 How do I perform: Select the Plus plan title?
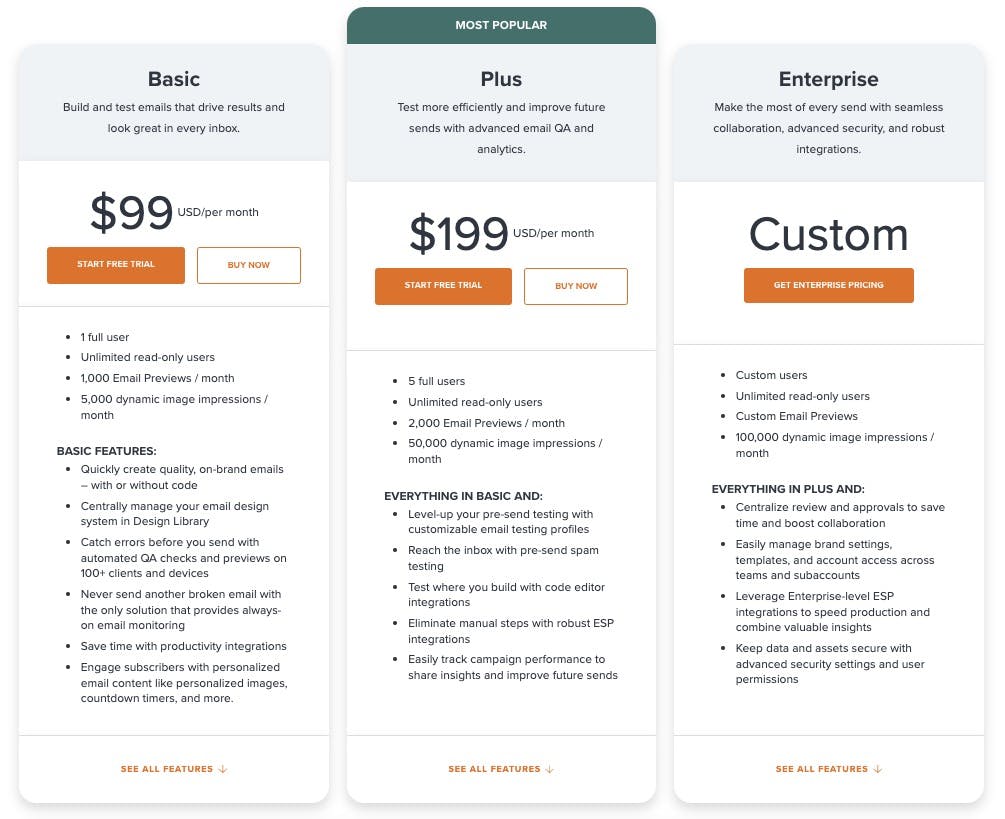(x=501, y=79)
